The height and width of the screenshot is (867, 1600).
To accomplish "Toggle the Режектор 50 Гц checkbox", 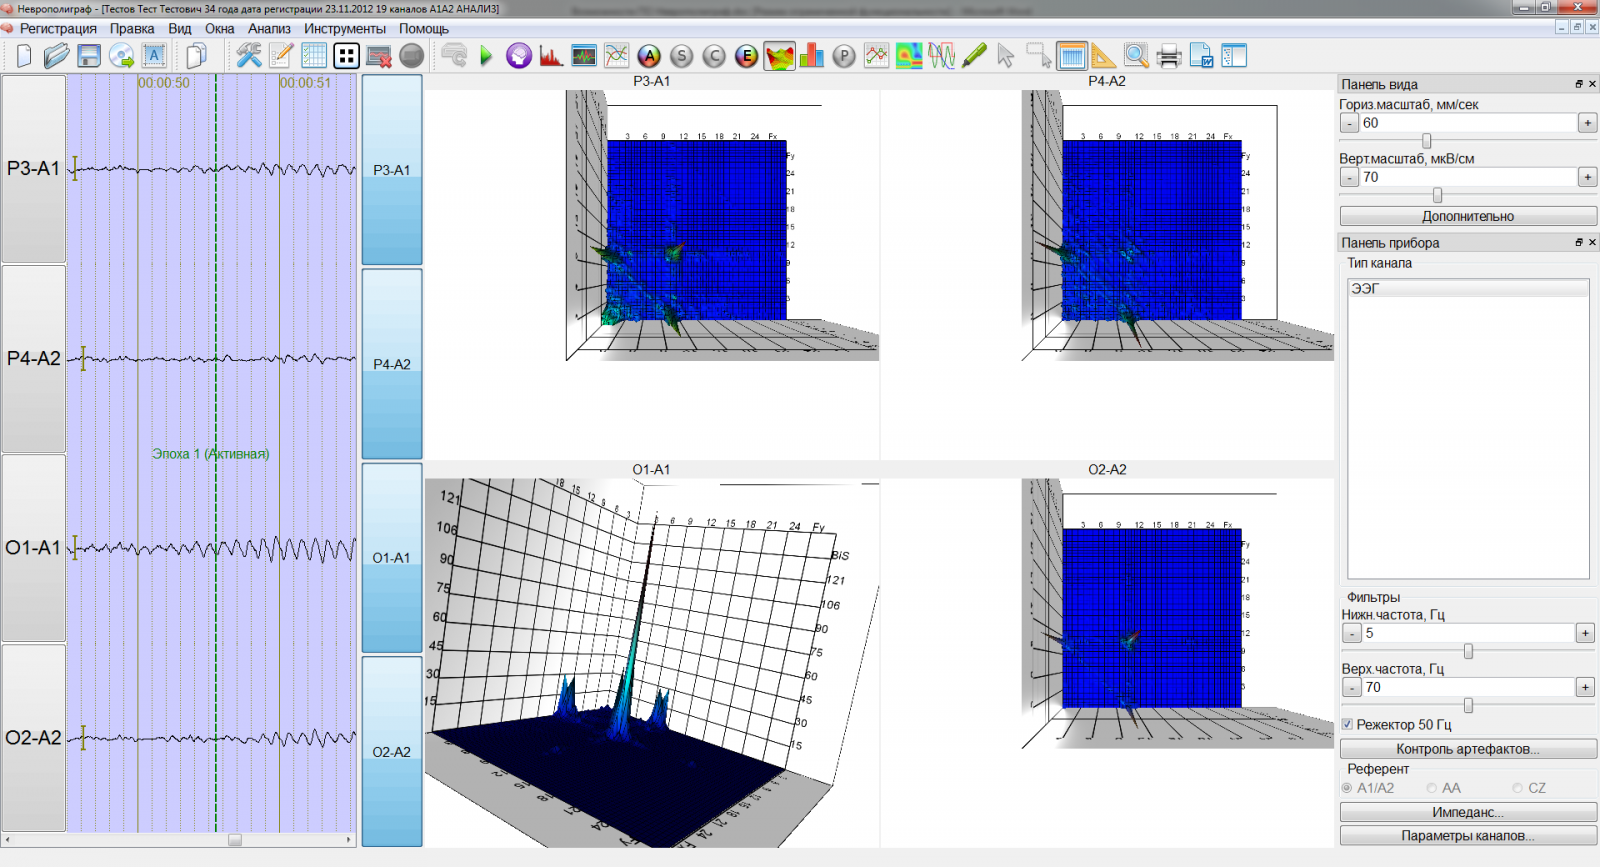I will pos(1347,724).
